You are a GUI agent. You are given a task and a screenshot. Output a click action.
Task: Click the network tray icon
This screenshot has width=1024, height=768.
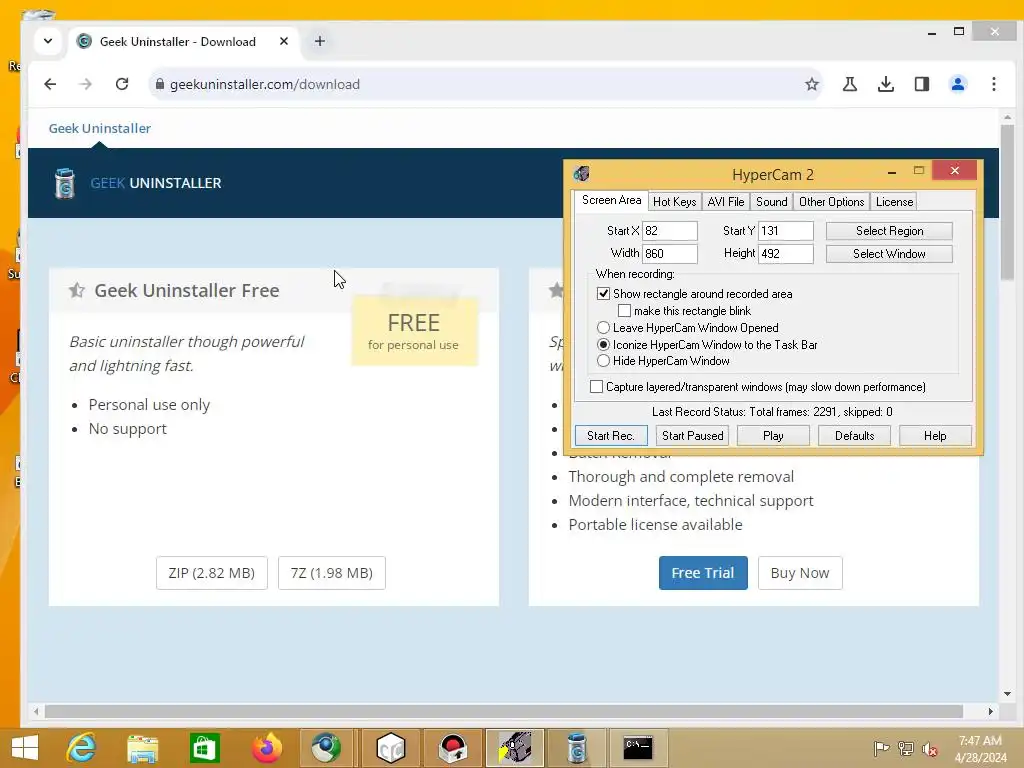905,749
